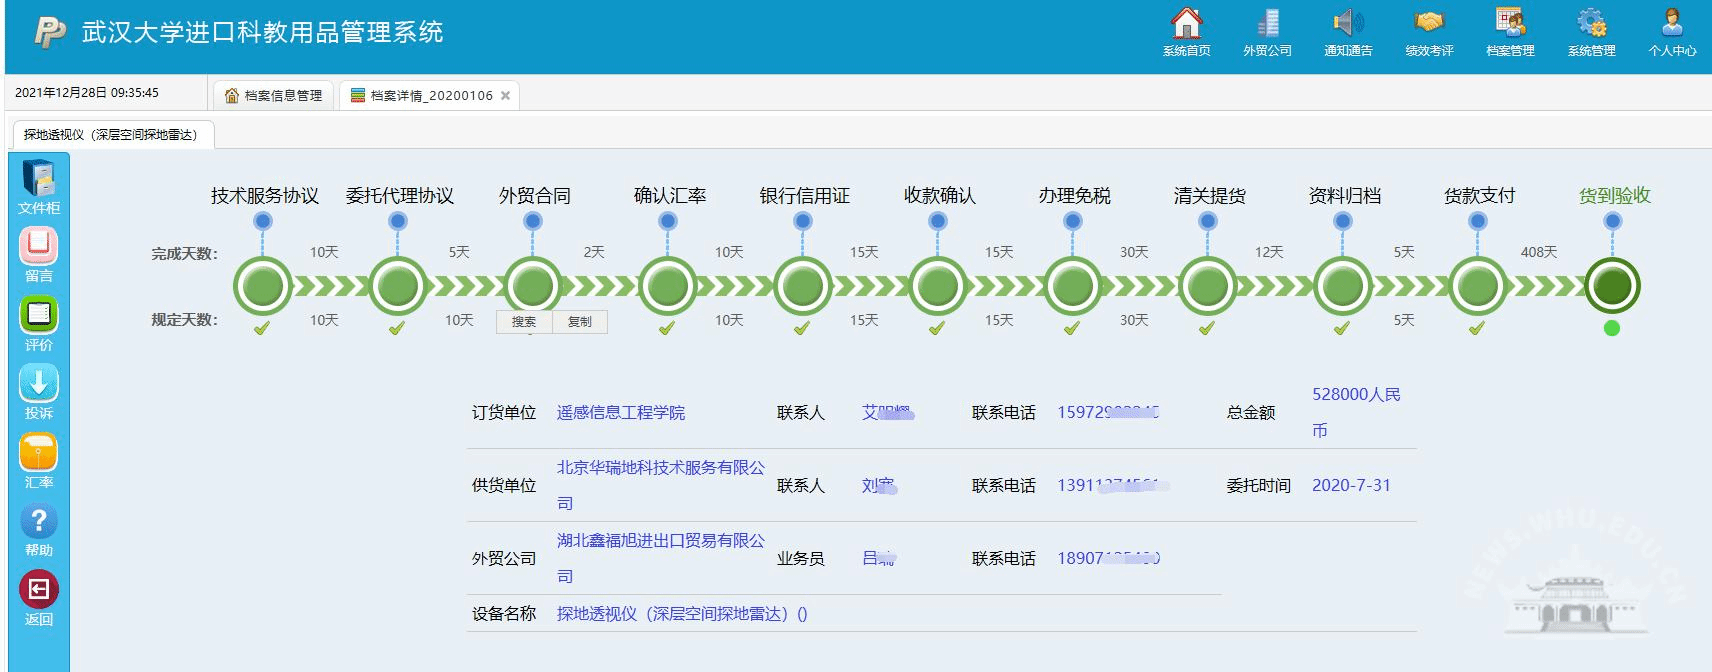1712x672 pixels.
Task: Open the 遥感信息工程学院 link
Action: 620,413
